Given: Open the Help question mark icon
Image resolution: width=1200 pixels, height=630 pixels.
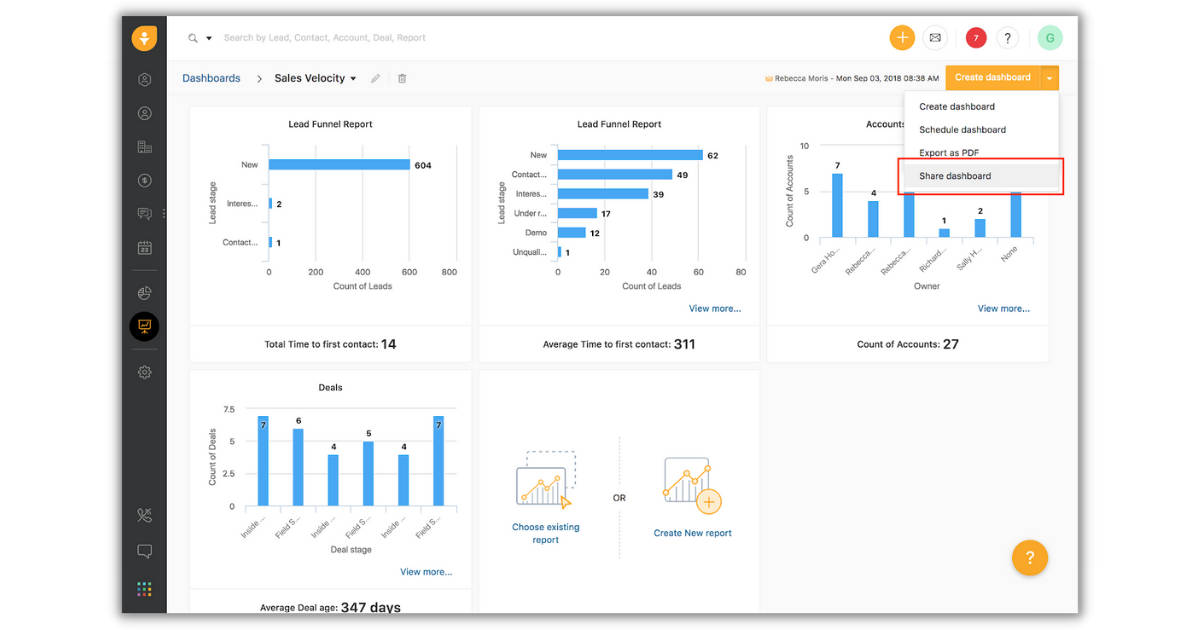Looking at the screenshot, I should 1007,37.
